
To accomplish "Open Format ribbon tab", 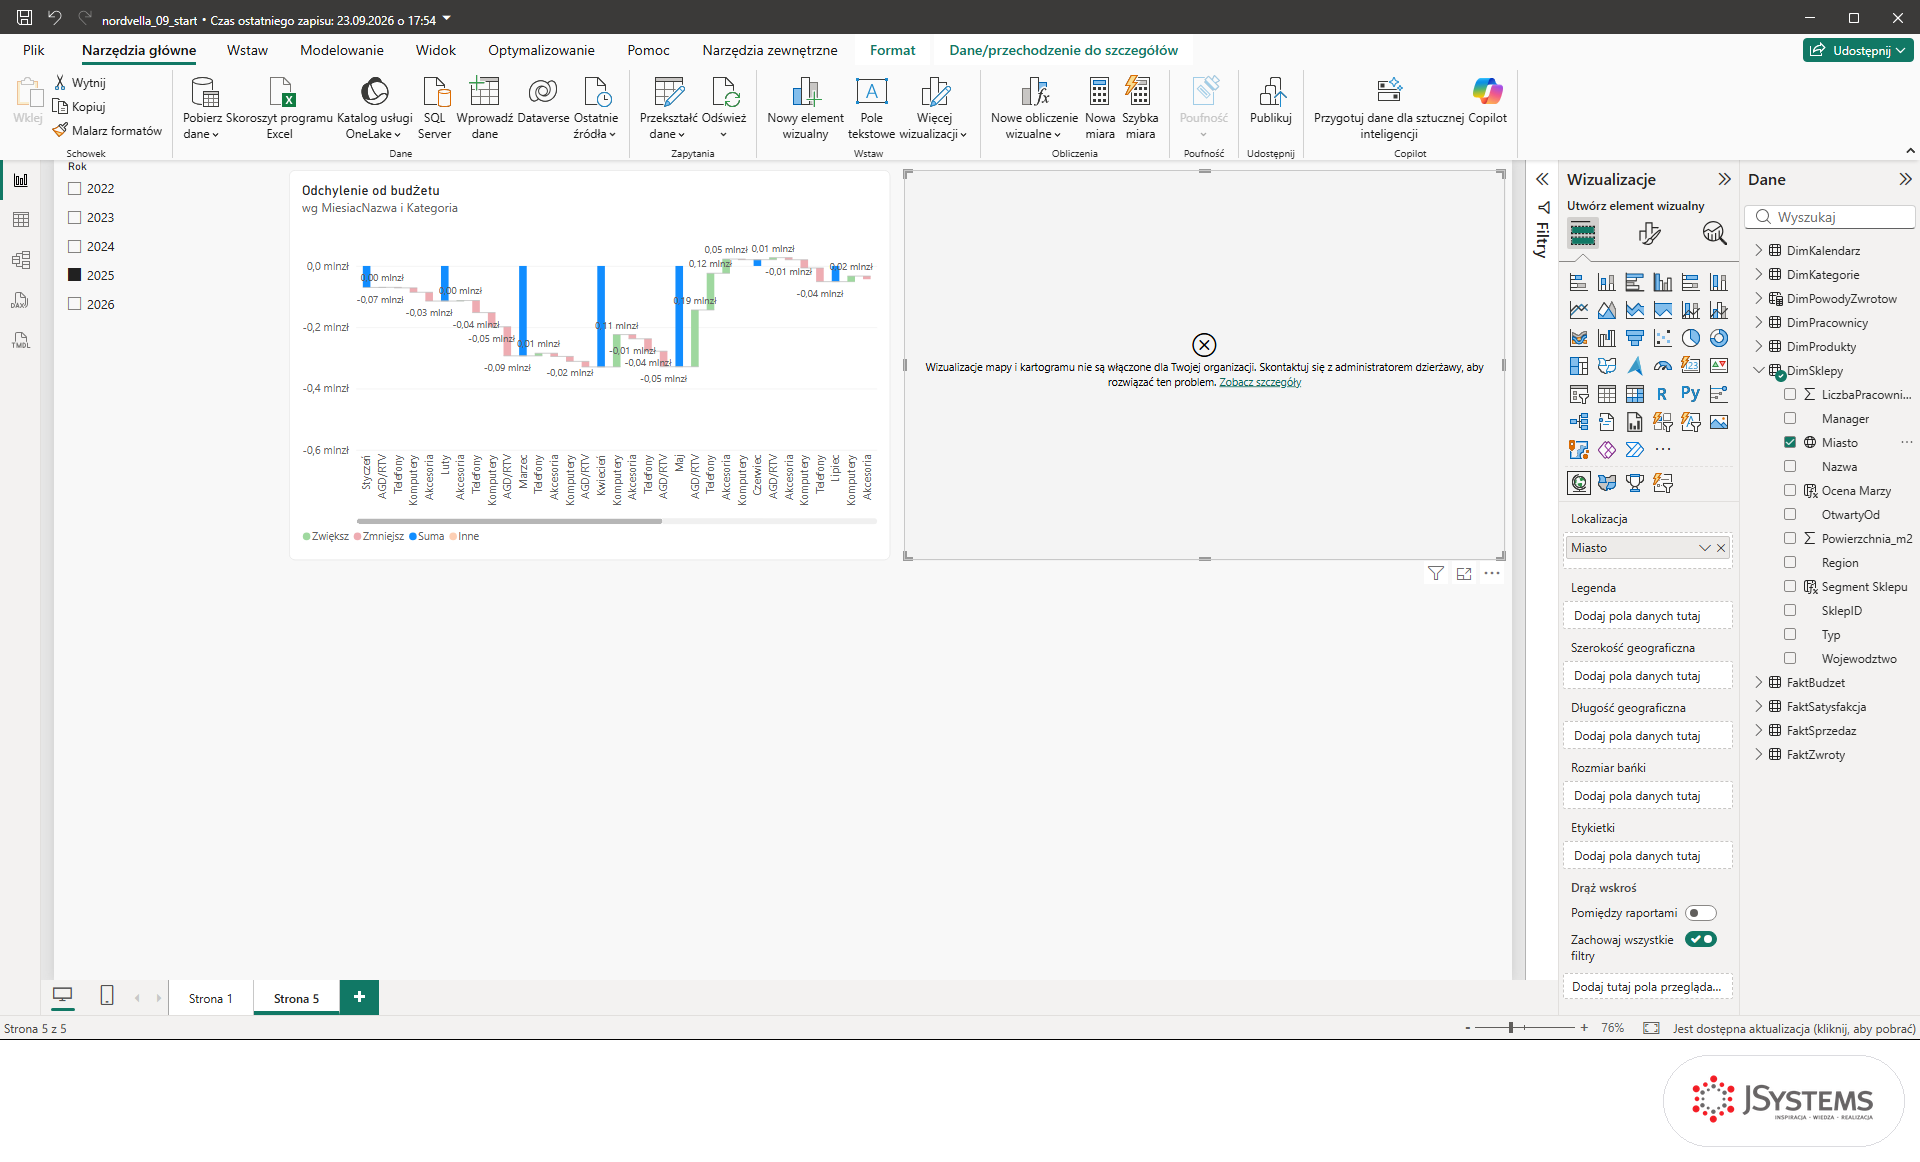I will [x=892, y=50].
